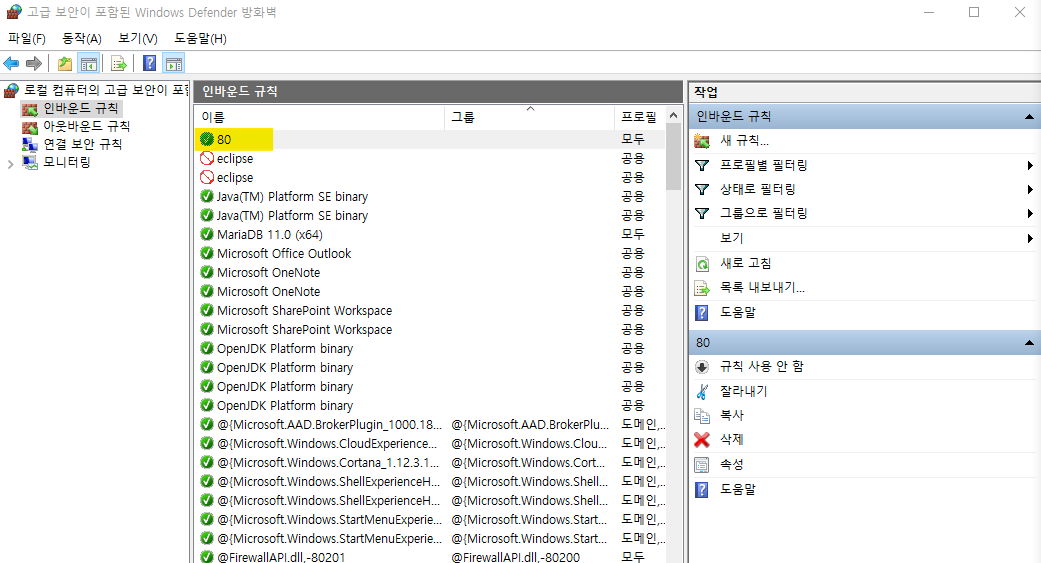The image size is (1041, 563).
Task: Click the blue Help toolbar icon
Action: point(150,64)
